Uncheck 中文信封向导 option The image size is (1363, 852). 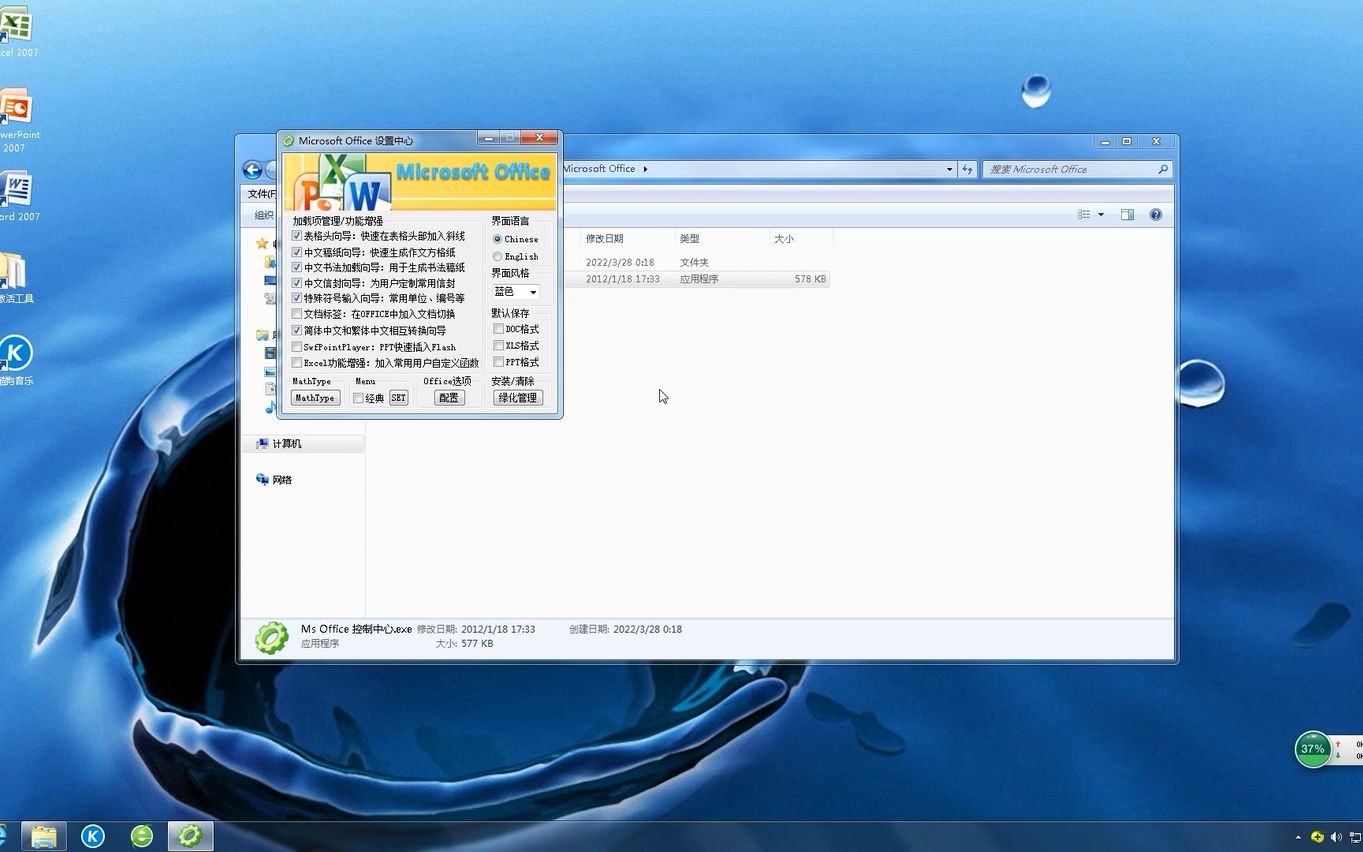click(297, 283)
